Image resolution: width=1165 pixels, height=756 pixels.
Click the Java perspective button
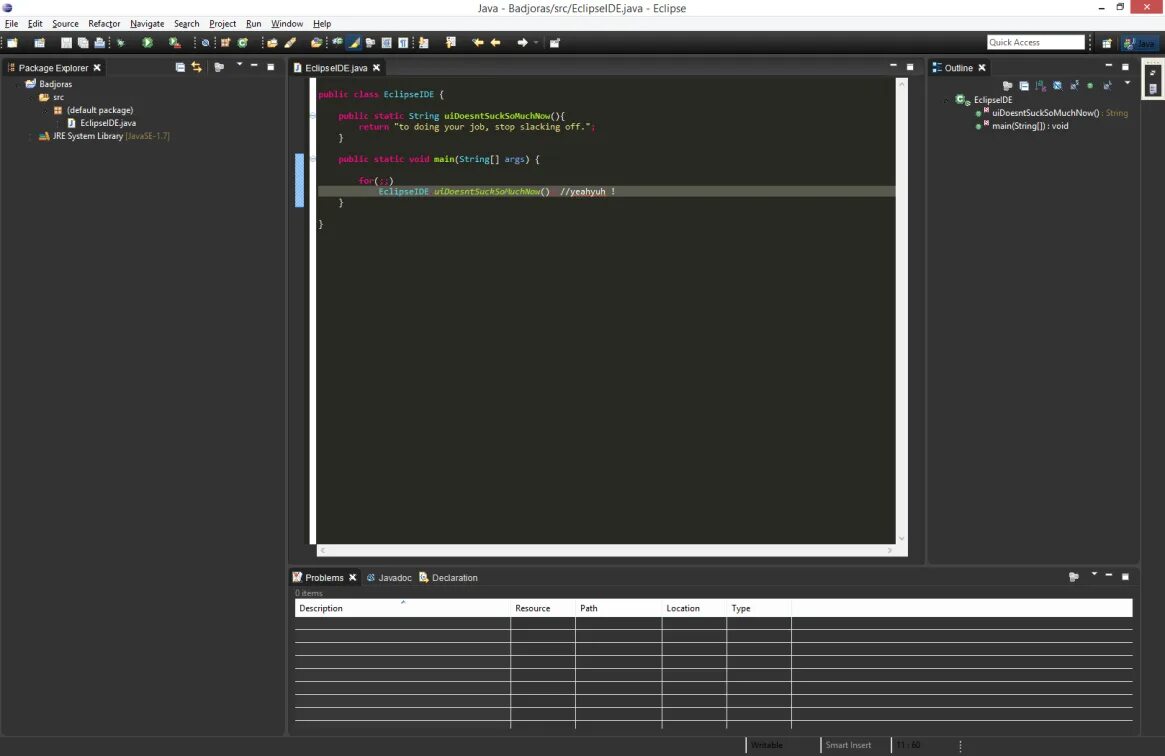1140,43
